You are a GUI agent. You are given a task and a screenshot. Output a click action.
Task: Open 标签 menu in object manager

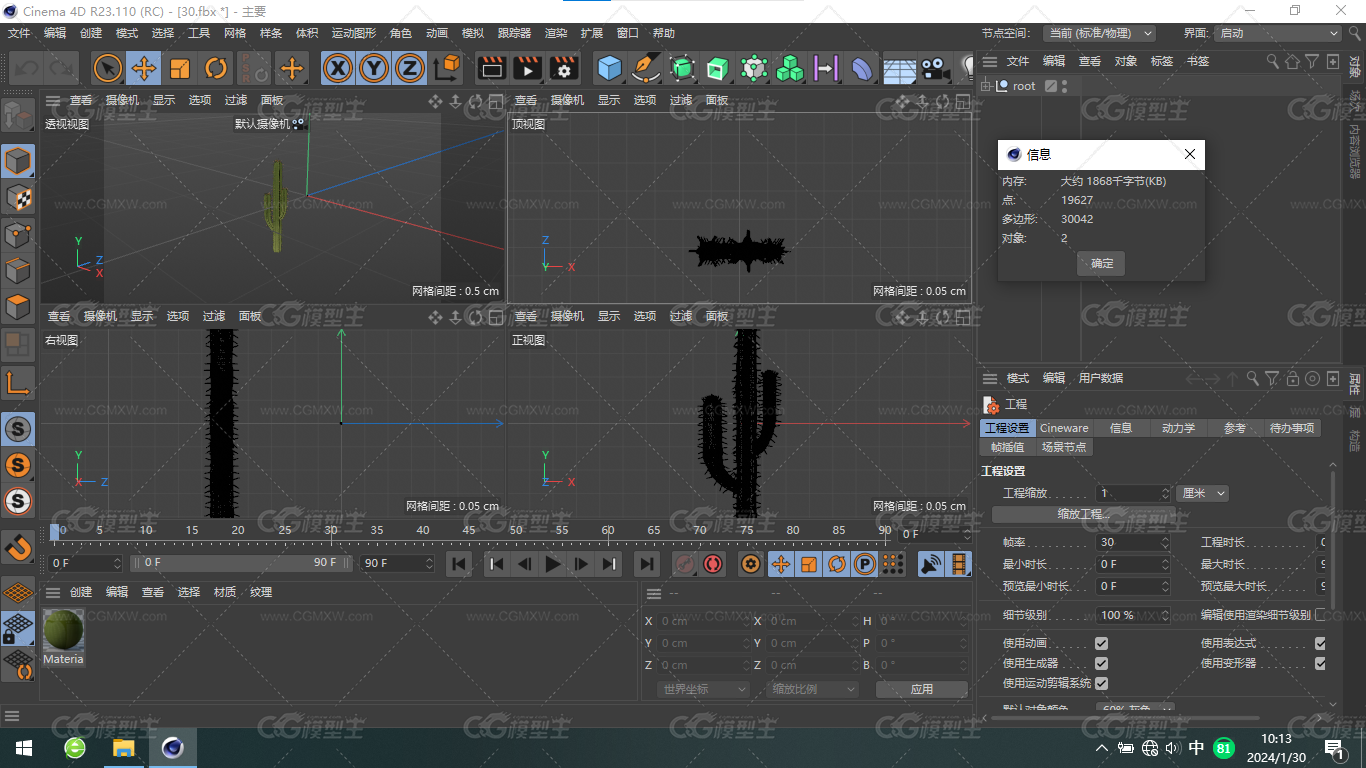(1161, 61)
